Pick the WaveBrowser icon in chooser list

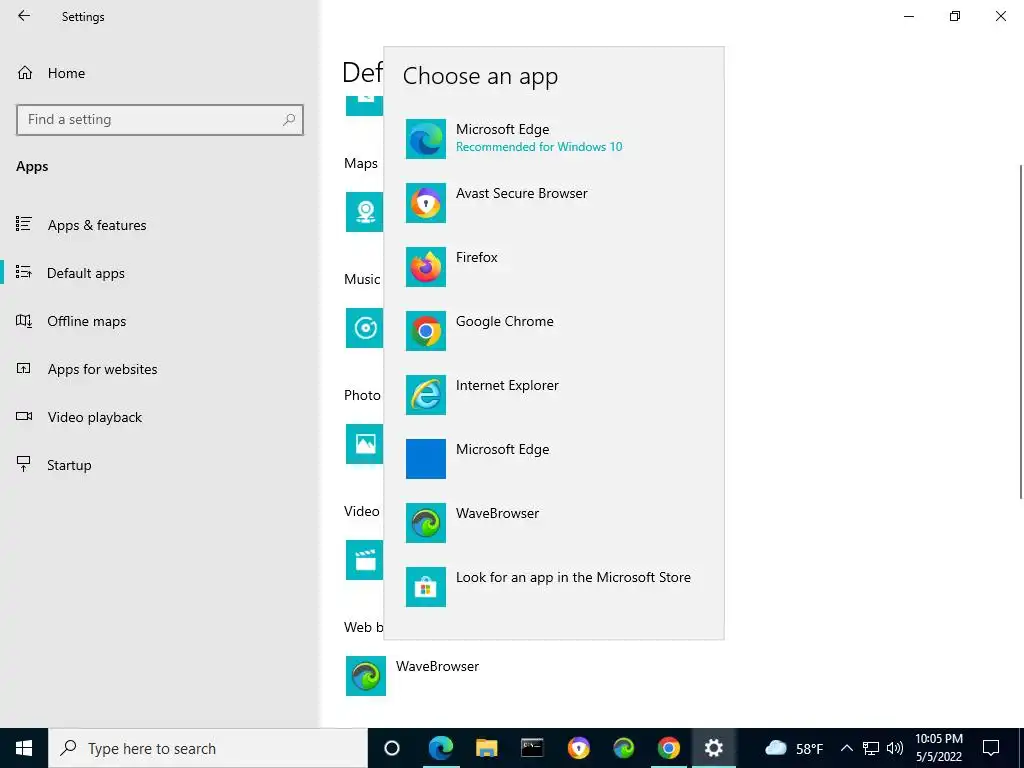pos(426,523)
